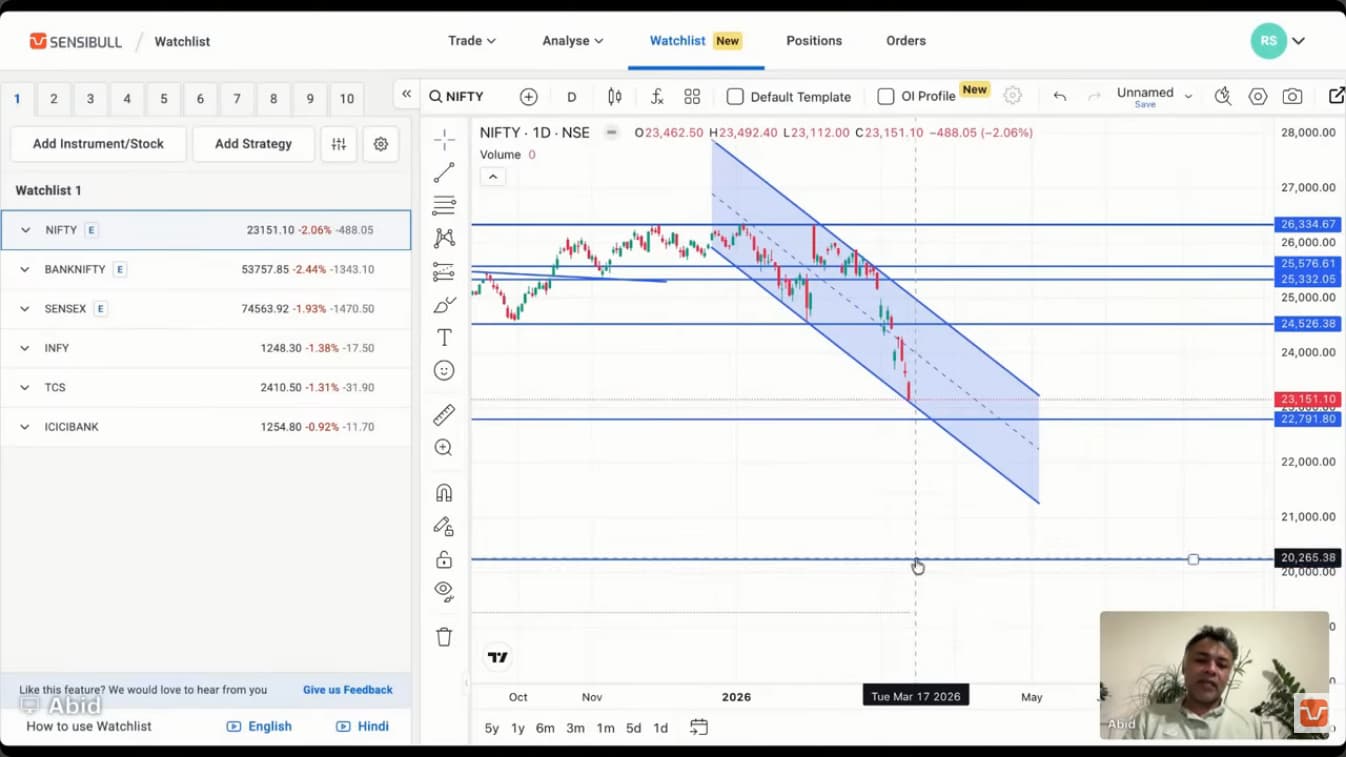Select the ruler measure tool
The image size is (1346, 757).
pyautogui.click(x=444, y=414)
